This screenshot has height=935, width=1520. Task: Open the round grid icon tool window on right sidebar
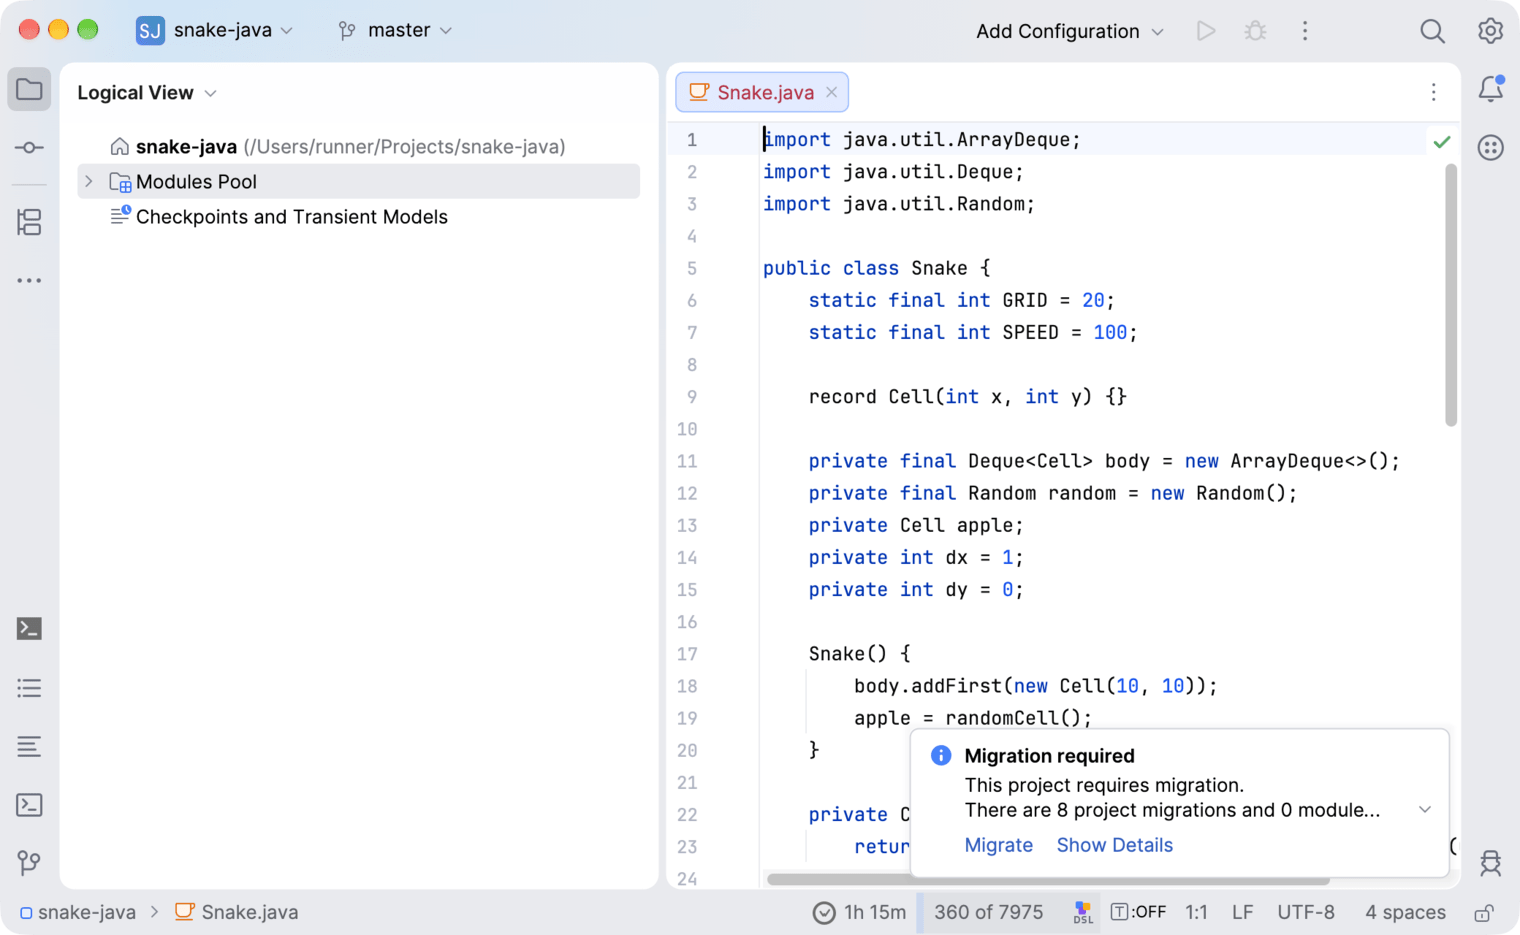point(1491,148)
